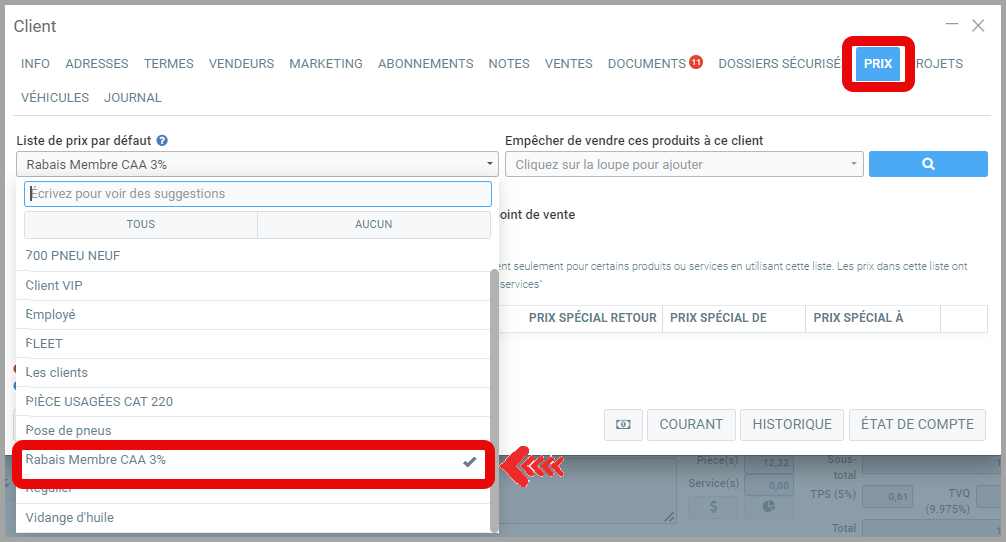The height and width of the screenshot is (542, 1006).
Task: Click the price list vertical scrollbar
Action: coord(494,400)
